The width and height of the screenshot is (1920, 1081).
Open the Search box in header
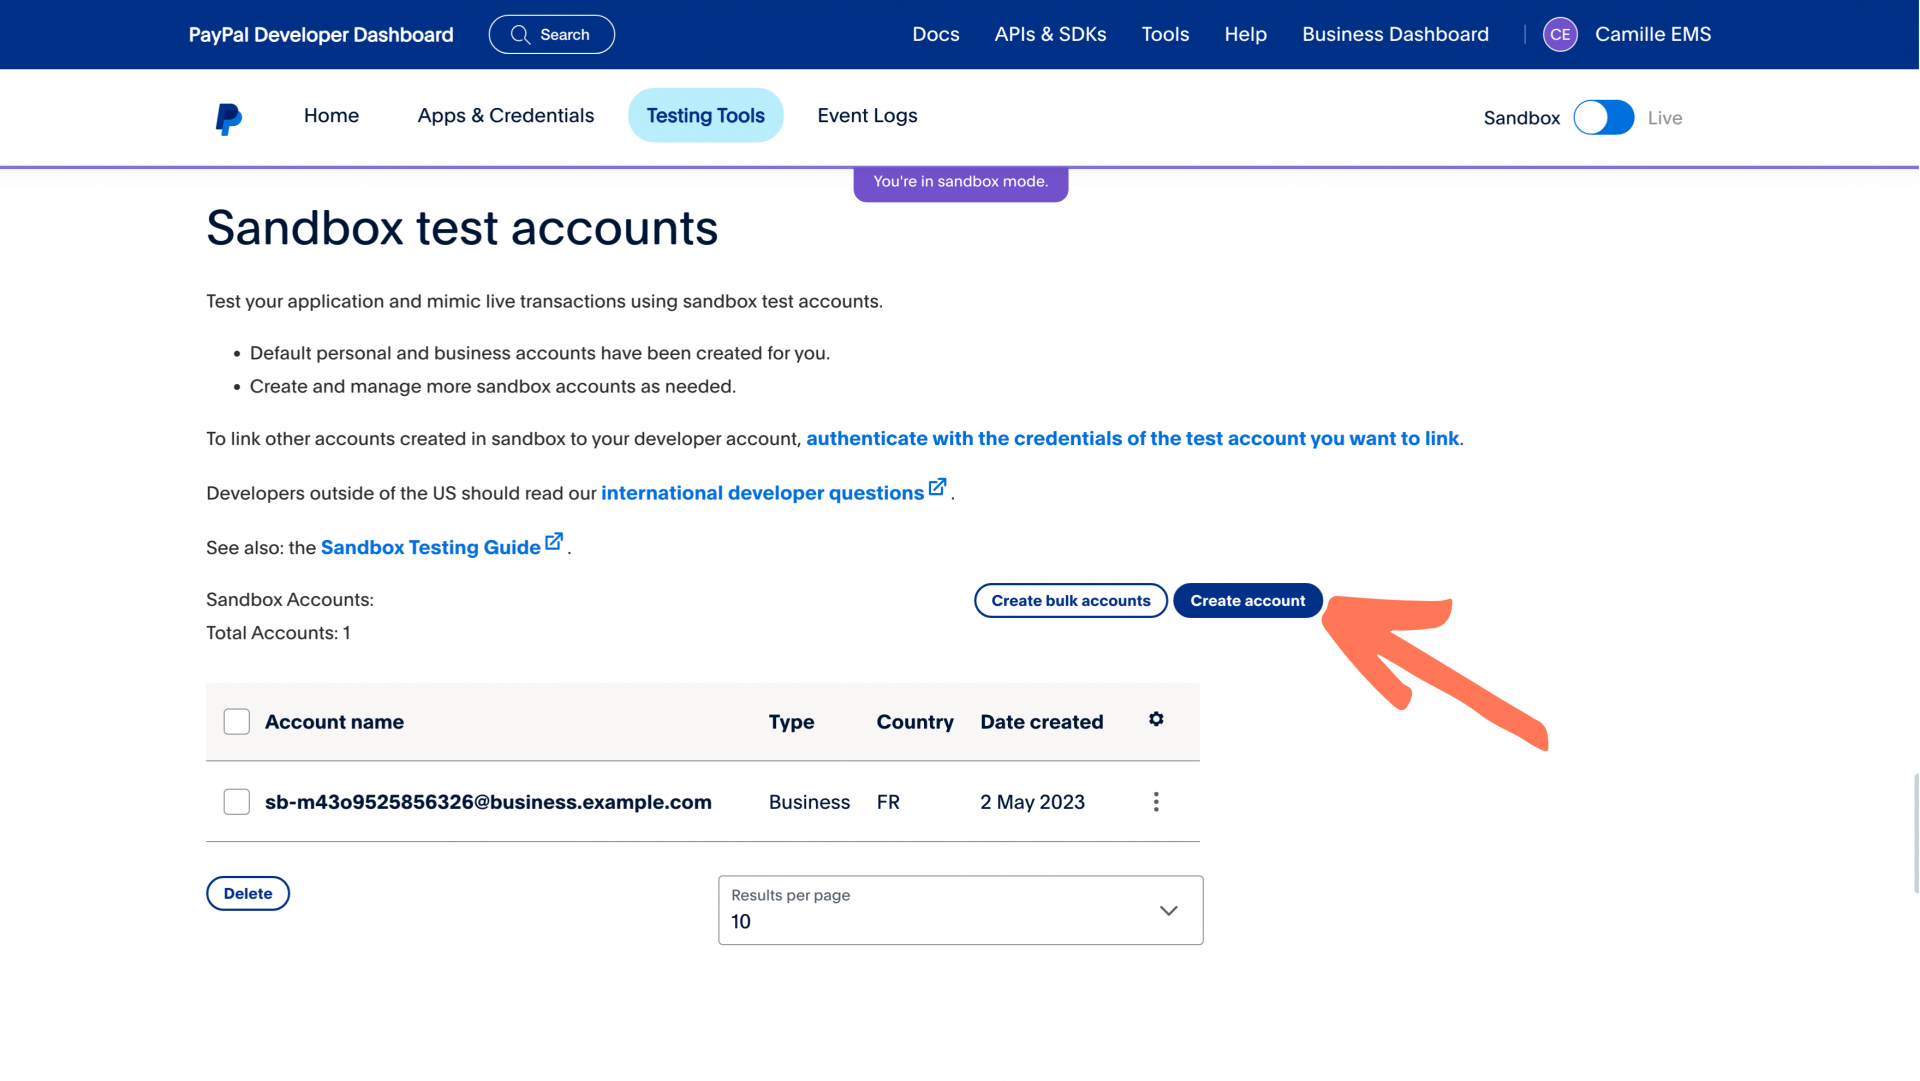[551, 35]
